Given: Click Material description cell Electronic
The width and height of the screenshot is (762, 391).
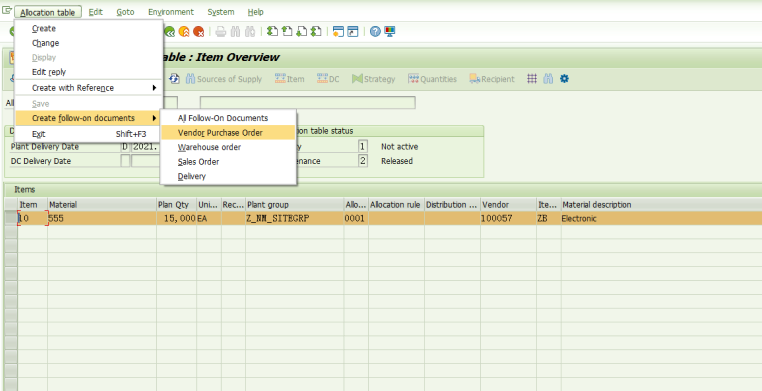Looking at the screenshot, I should point(661,219).
